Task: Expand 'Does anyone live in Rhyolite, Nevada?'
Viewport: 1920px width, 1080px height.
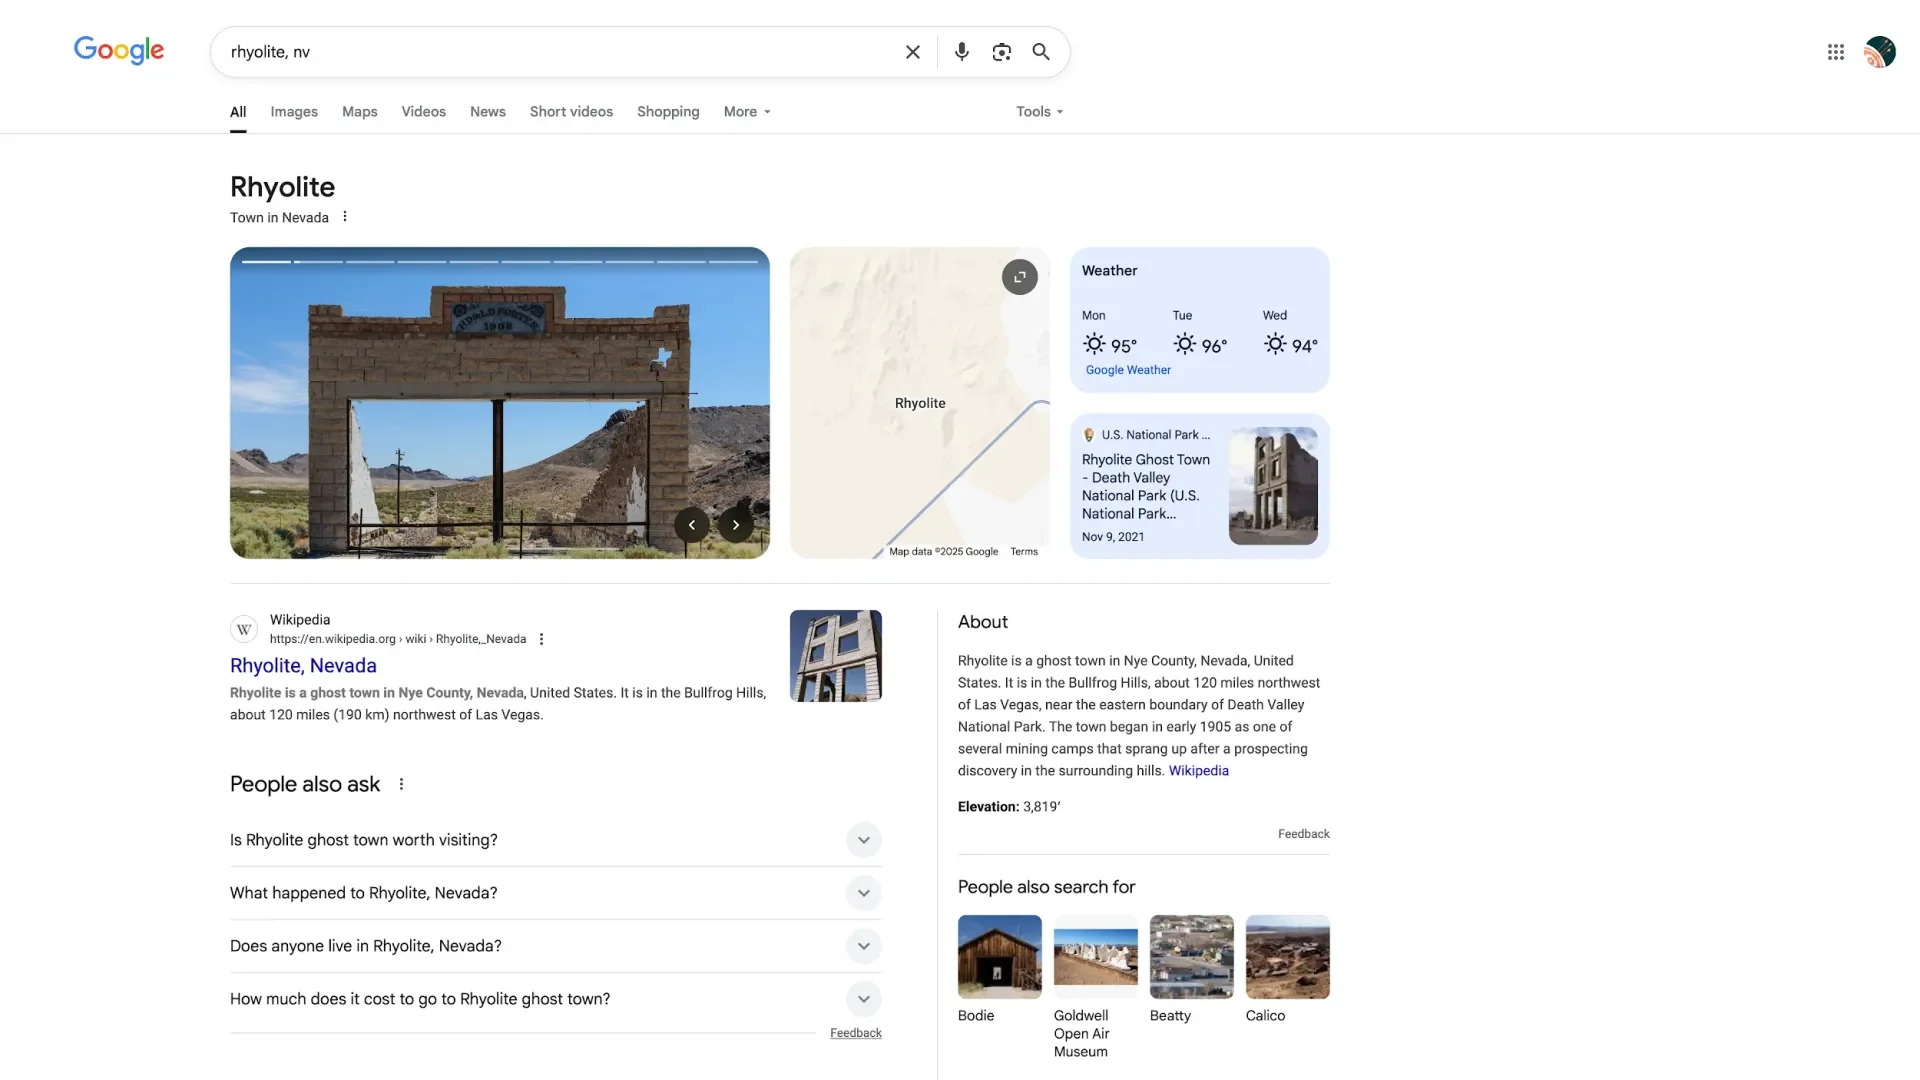Action: 863,946
